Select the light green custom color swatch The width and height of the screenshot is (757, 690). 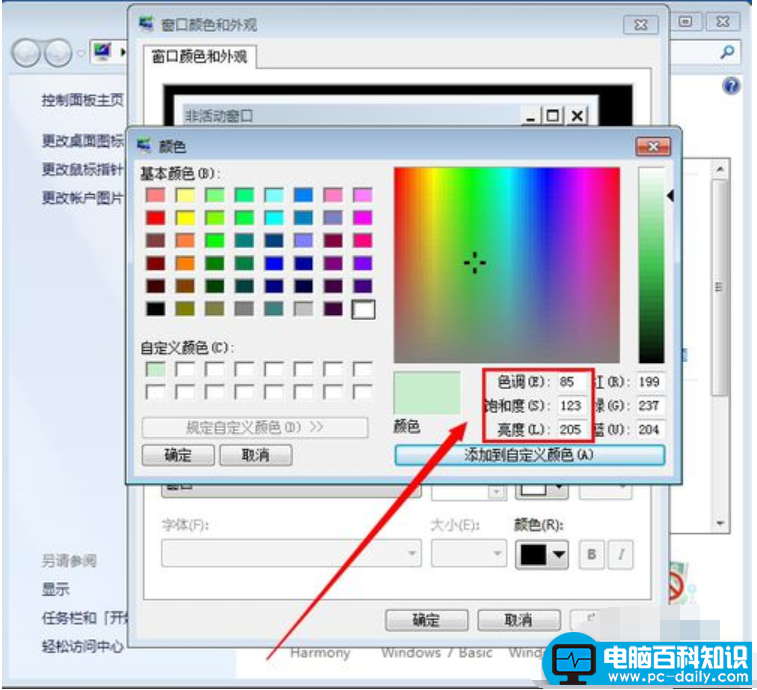[x=155, y=369]
